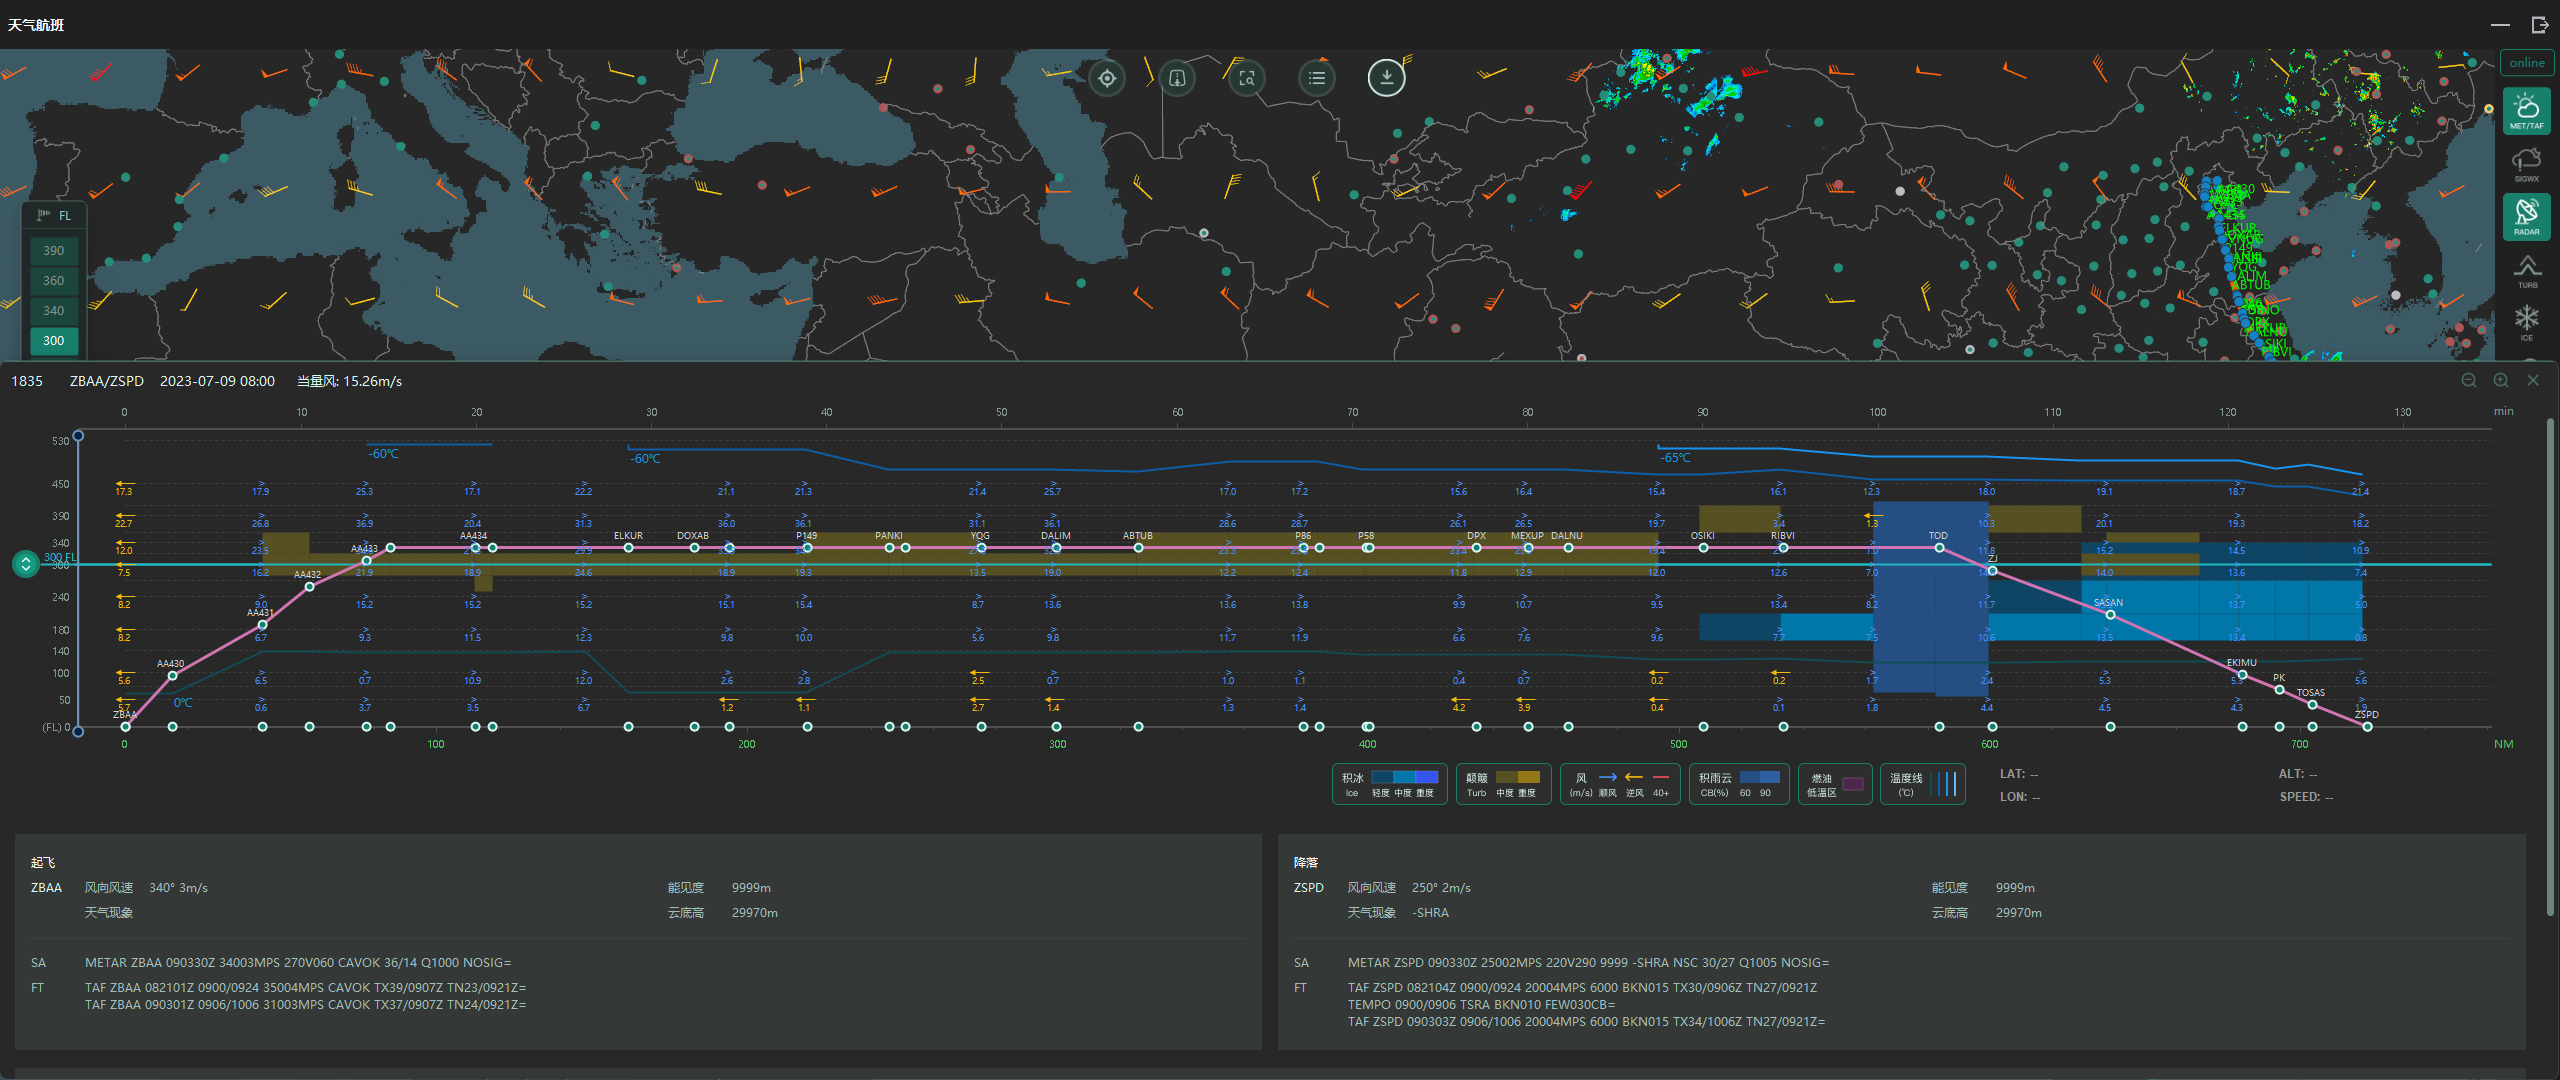Viewport: 2560px width, 1080px height.
Task: Click the P149 waypoint marker
Action: 807,548
